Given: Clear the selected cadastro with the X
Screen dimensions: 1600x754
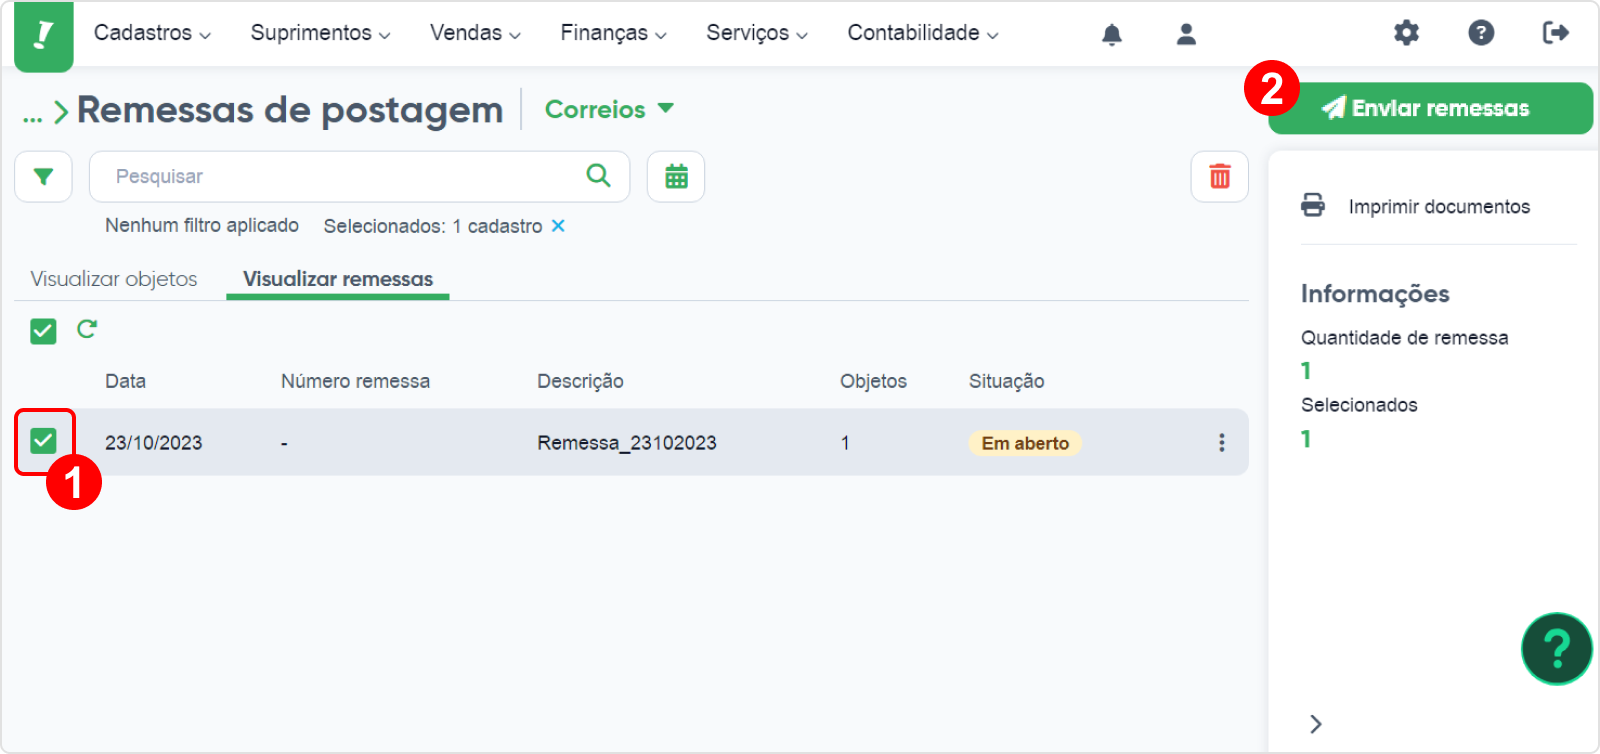Looking at the screenshot, I should [x=558, y=226].
